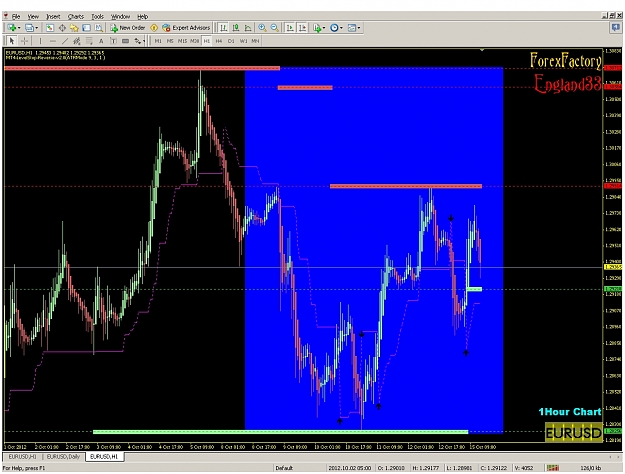Switch to the EURUSD,Daily chart tab
The height and width of the screenshot is (474, 625).
coord(63,456)
